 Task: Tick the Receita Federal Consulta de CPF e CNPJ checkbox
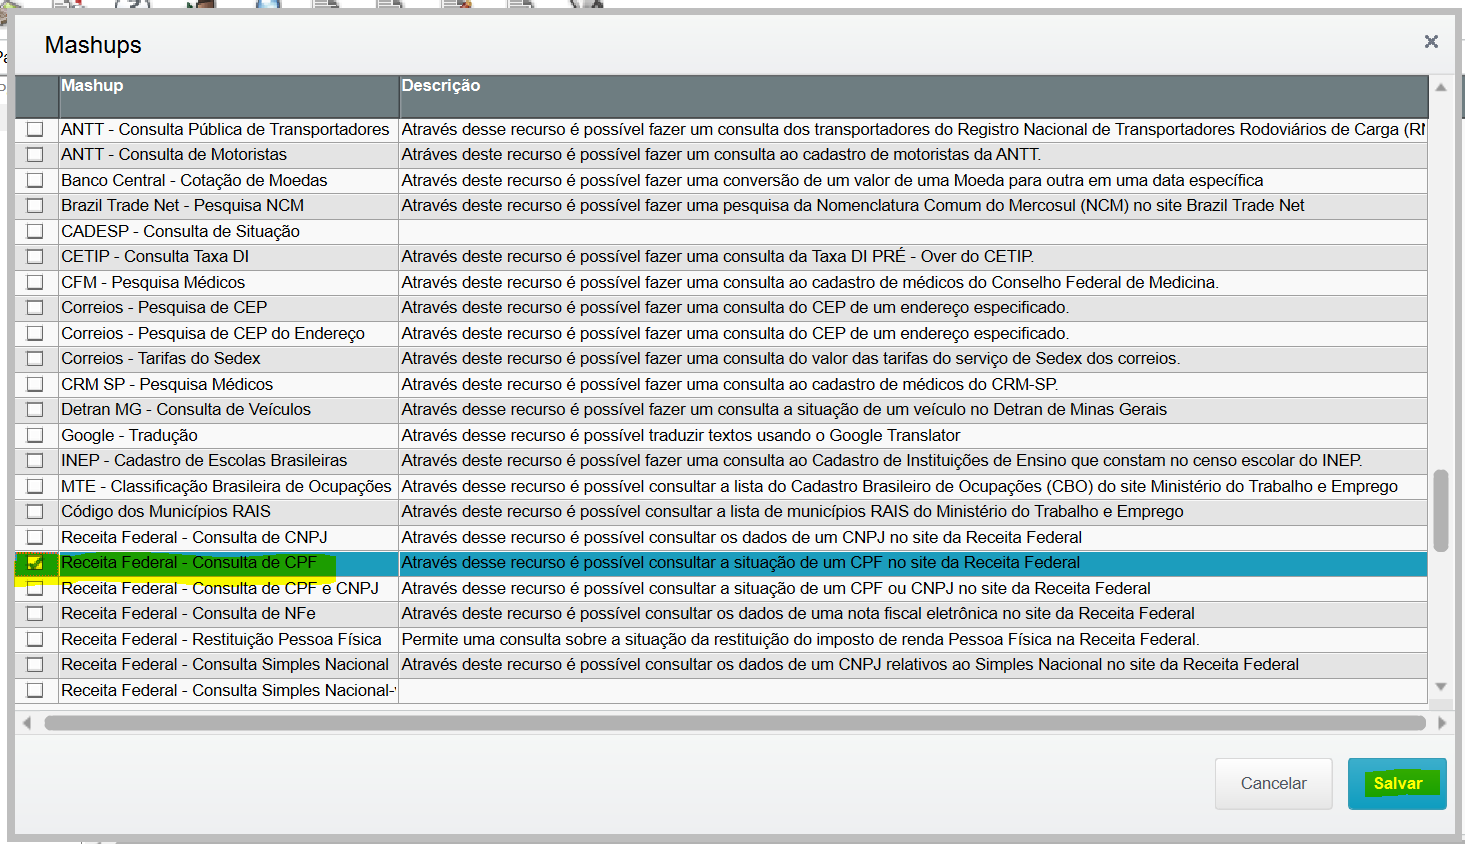(35, 588)
